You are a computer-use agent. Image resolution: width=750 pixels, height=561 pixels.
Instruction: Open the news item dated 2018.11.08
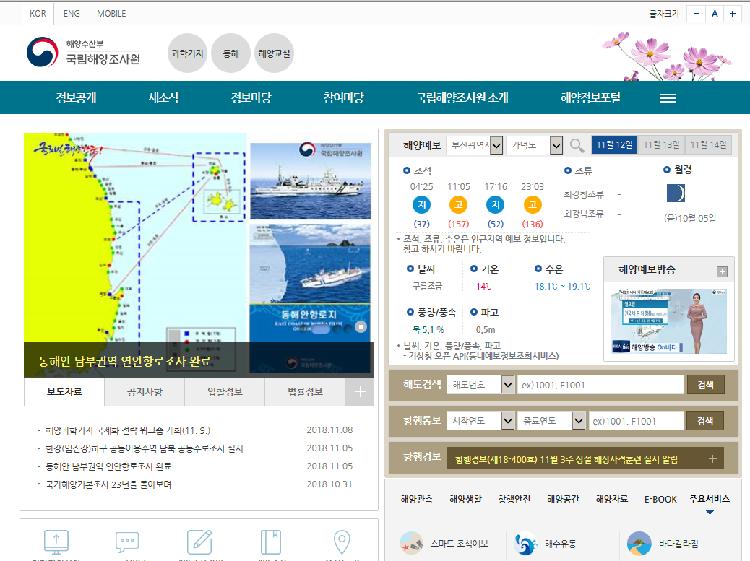click(x=127, y=430)
